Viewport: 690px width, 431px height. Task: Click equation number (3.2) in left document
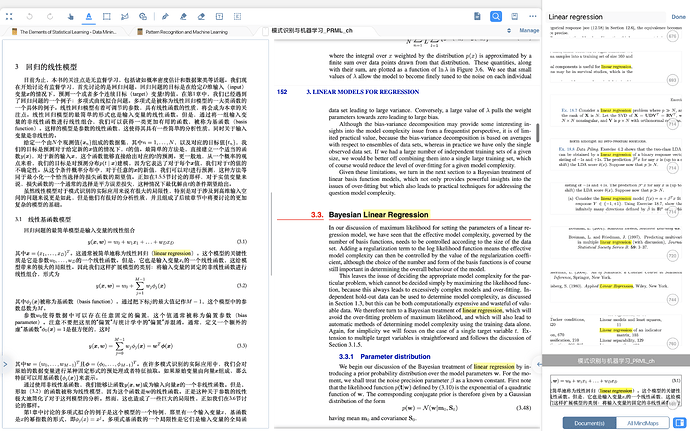(x=242, y=286)
